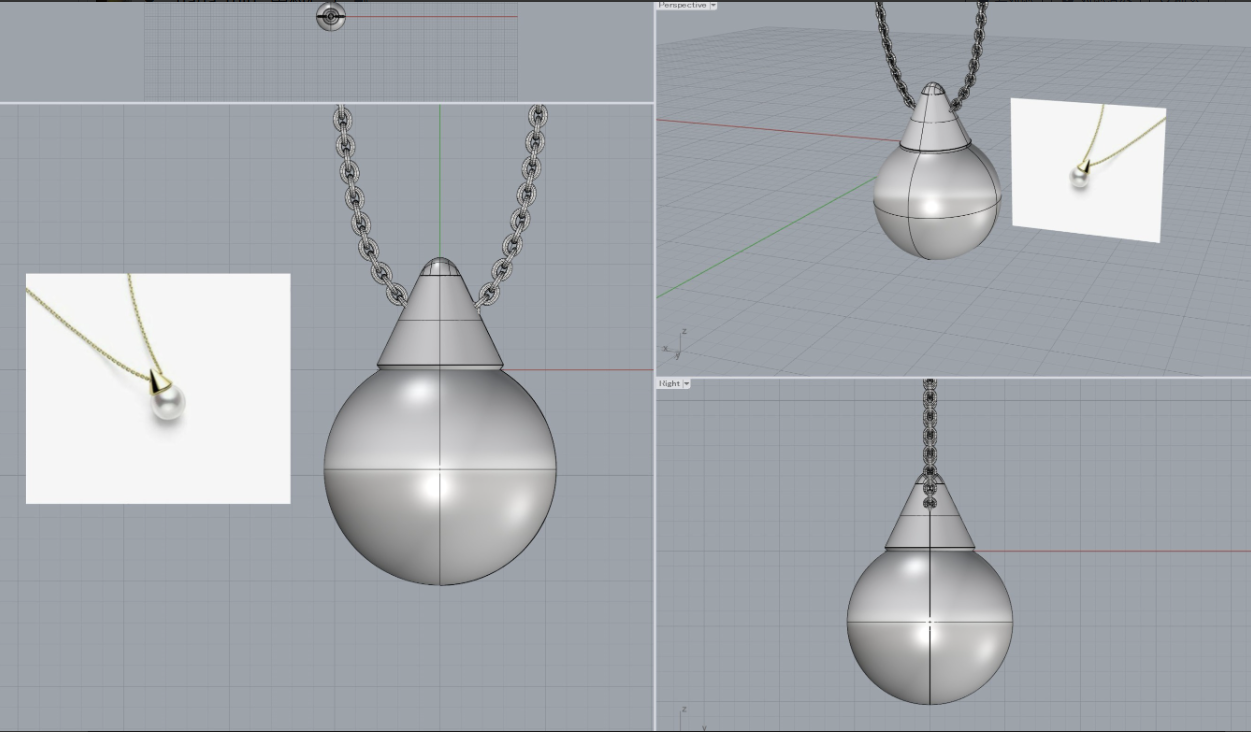Click the small pendant in the top viewport
Image resolution: width=1251 pixels, height=732 pixels.
pyautogui.click(x=331, y=16)
